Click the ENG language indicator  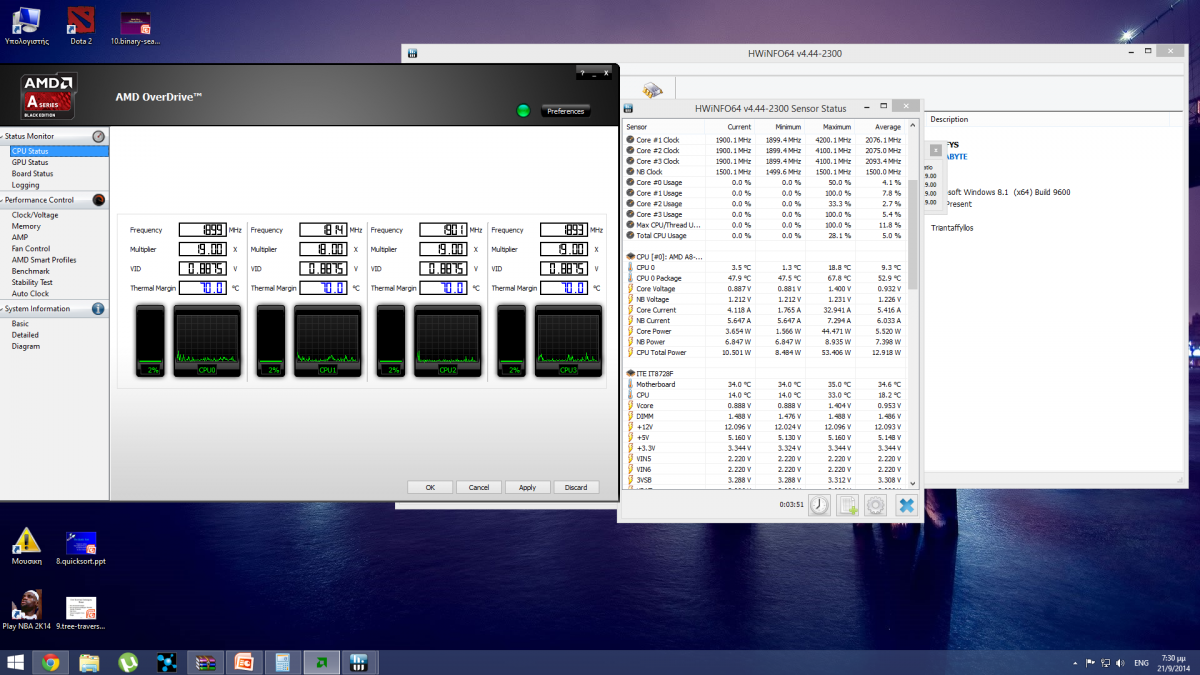1141,663
